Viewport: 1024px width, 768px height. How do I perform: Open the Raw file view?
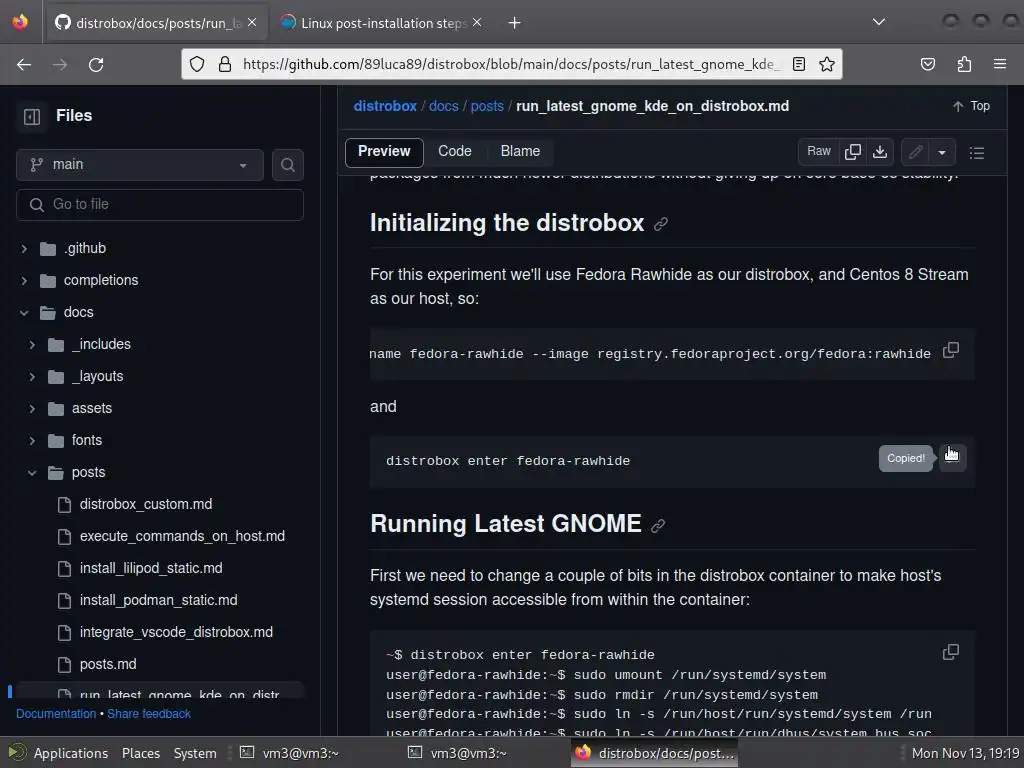818,152
